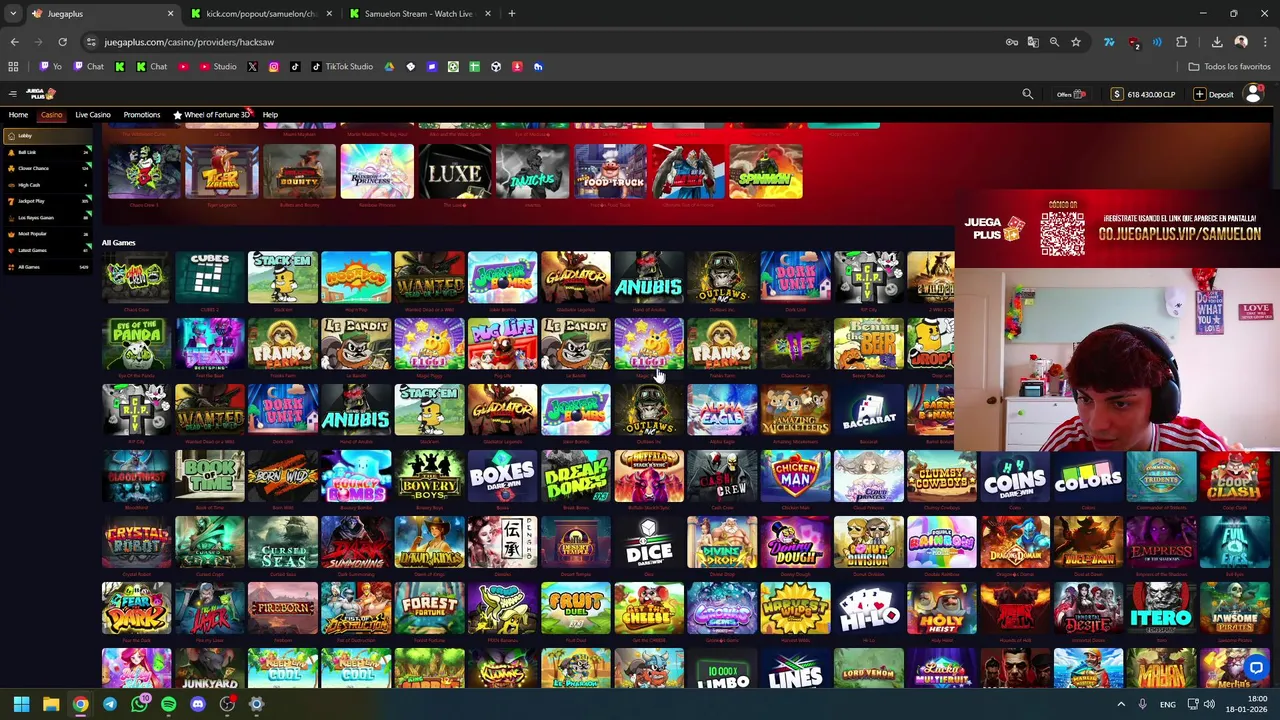1280x720 pixels.
Task: Open Spotify from the taskbar
Action: pos(168,704)
